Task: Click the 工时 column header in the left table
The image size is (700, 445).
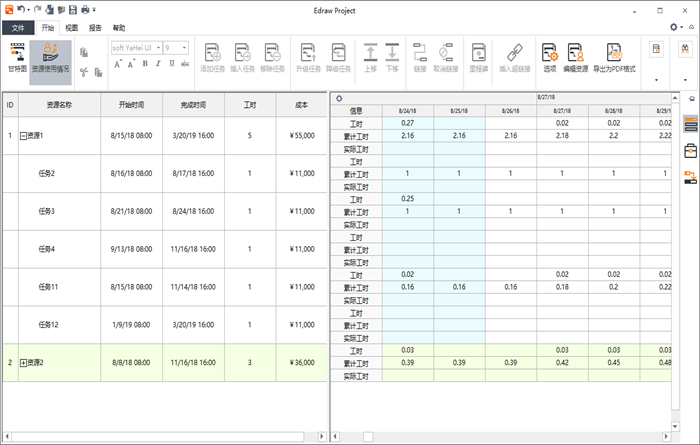Action: click(x=250, y=105)
